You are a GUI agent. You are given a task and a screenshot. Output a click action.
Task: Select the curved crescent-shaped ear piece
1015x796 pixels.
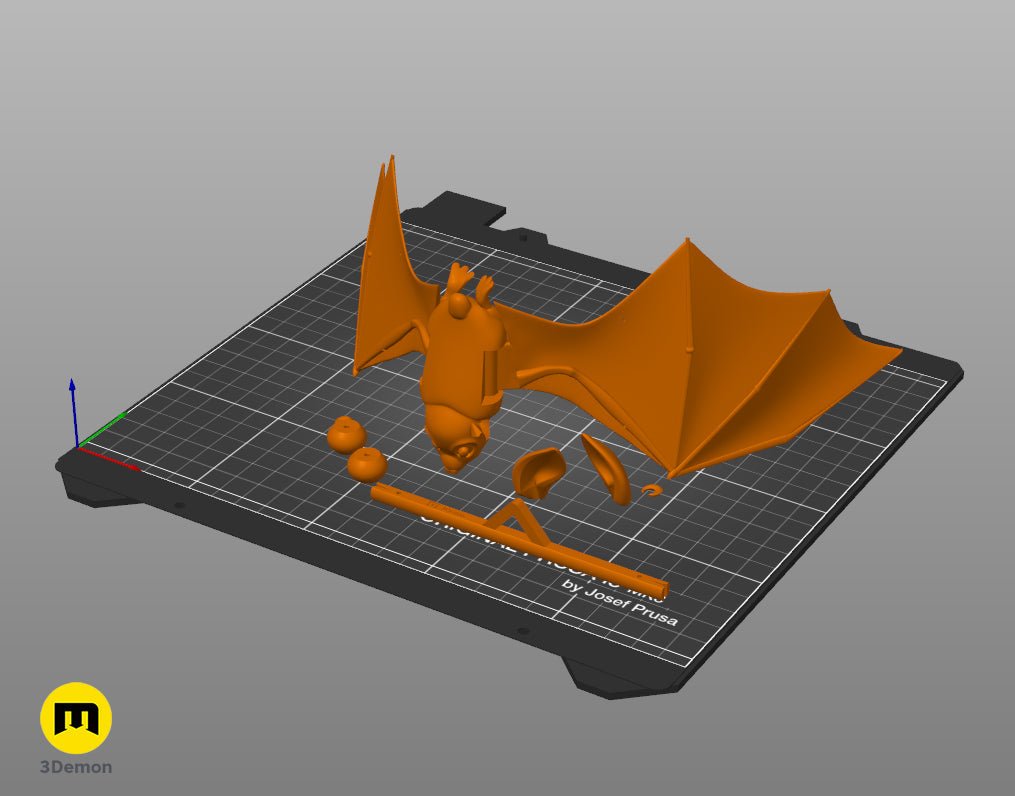[607, 469]
